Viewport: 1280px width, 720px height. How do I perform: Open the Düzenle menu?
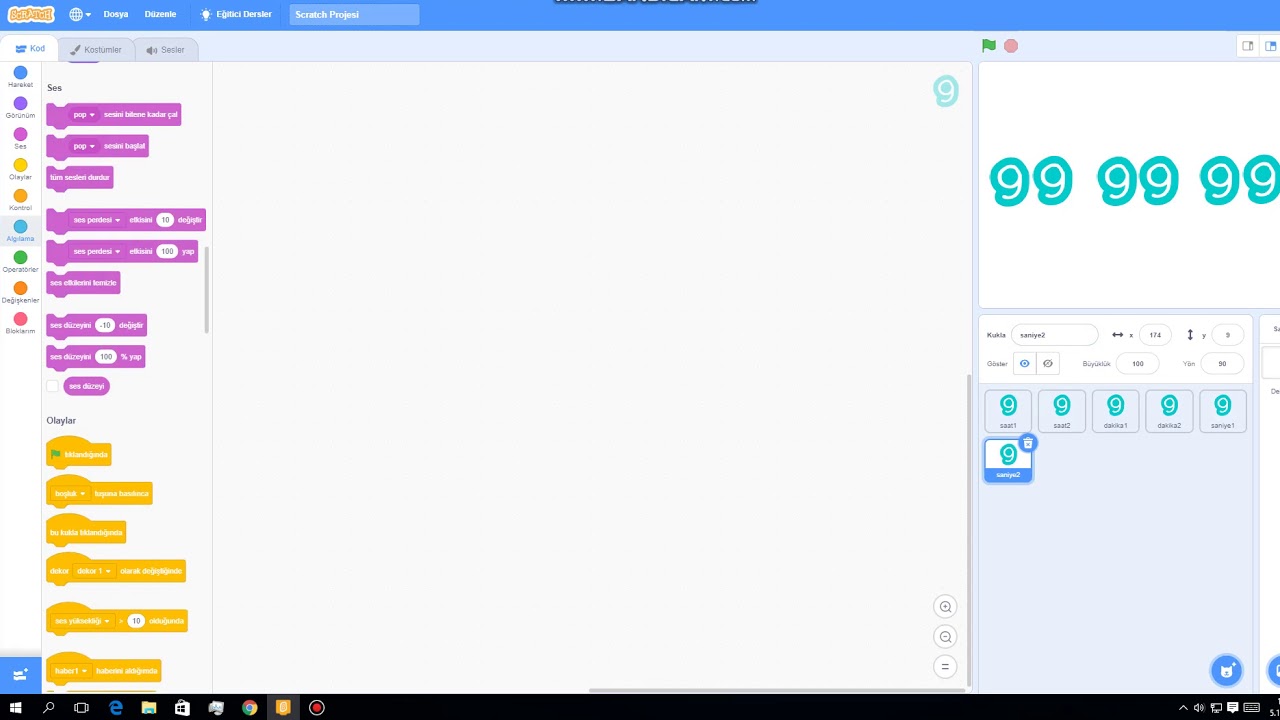point(160,15)
